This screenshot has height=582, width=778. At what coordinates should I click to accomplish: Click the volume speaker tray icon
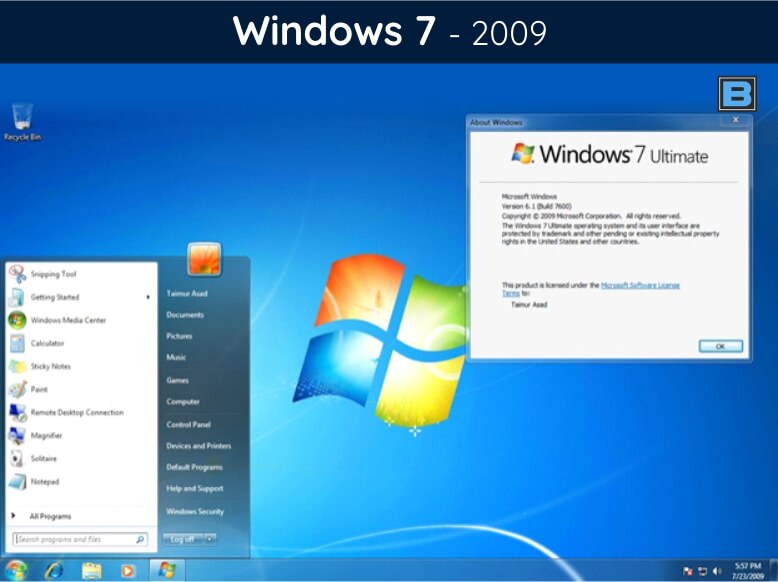coord(717,571)
